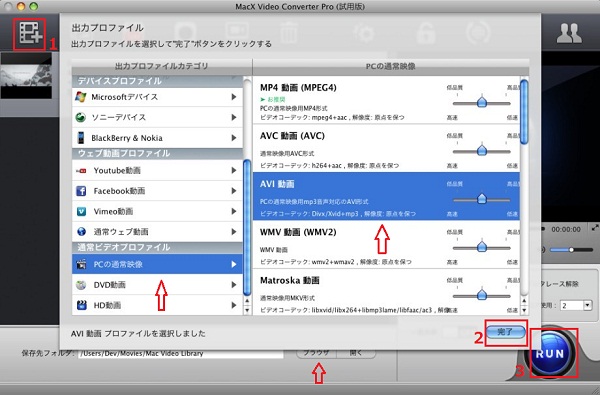This screenshot has height=395, width=600.
Task: Adjust AVI quality slider handle
Action: tap(482, 198)
